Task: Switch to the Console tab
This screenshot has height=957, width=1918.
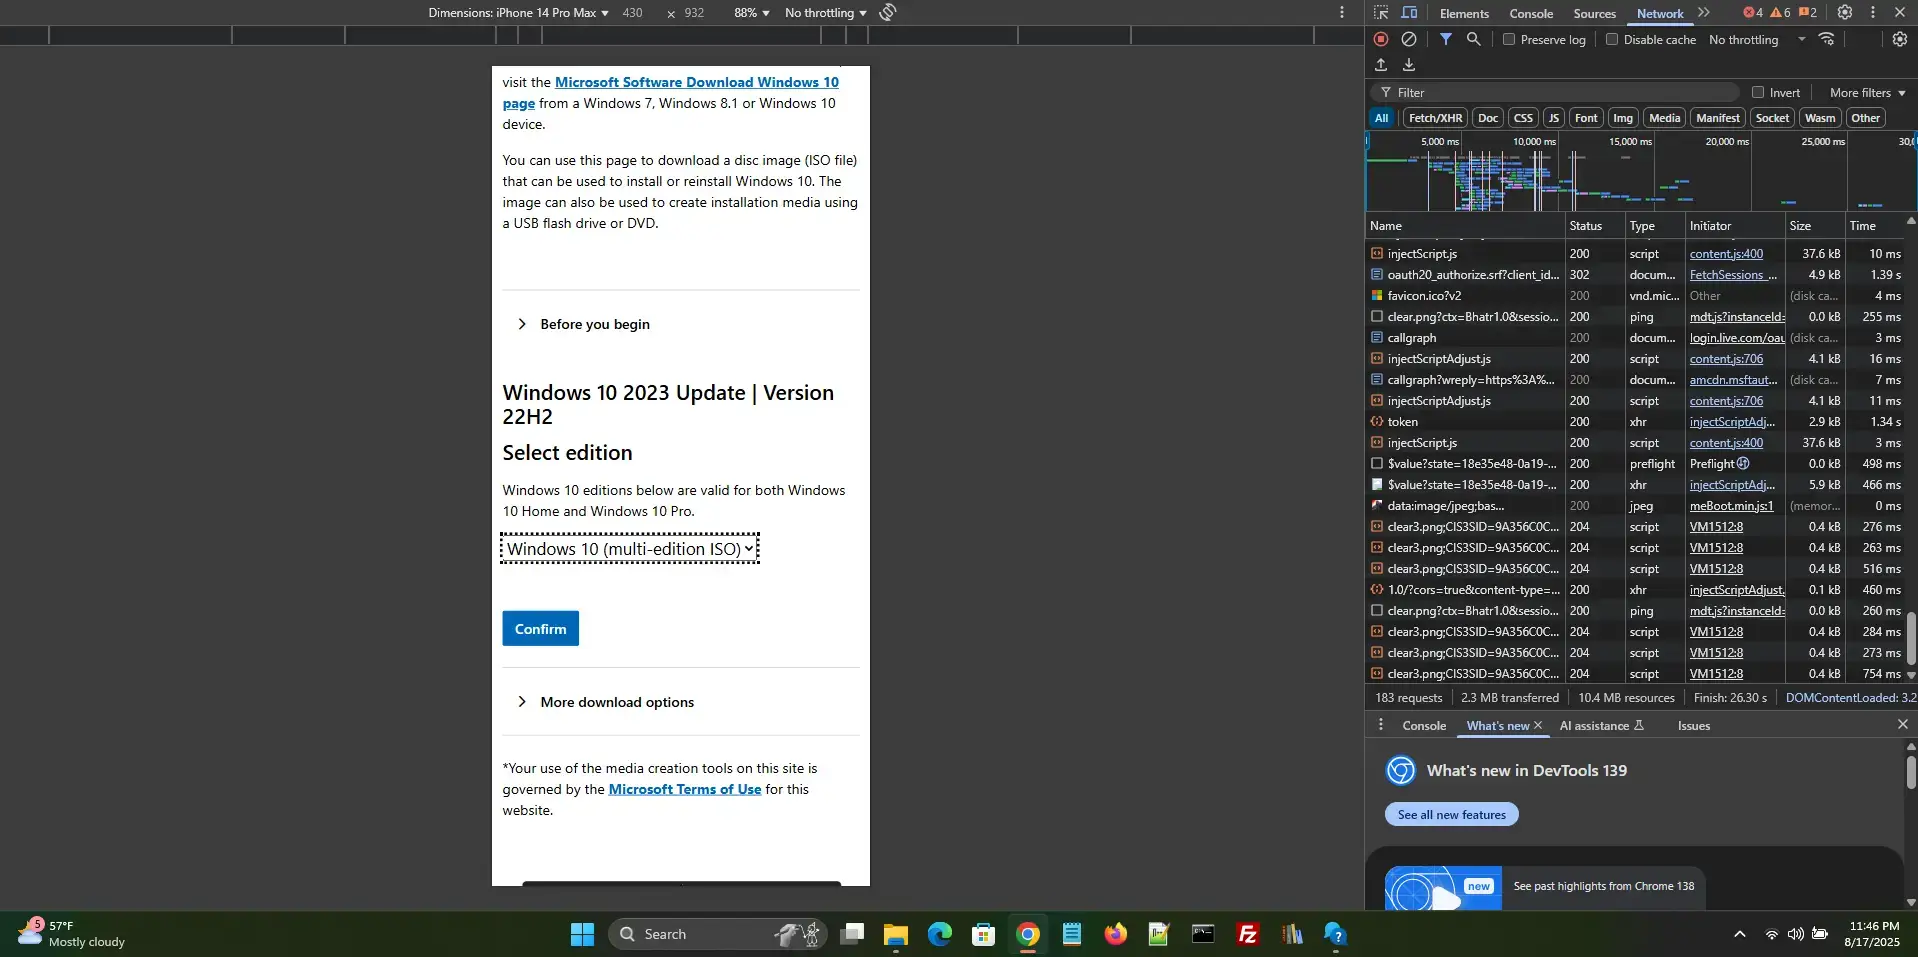Action: point(1531,13)
